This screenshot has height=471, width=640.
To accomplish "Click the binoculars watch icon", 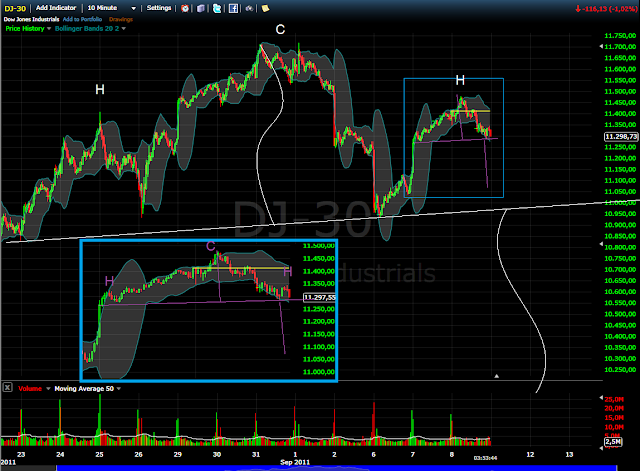I will pyautogui.click(x=249, y=8).
